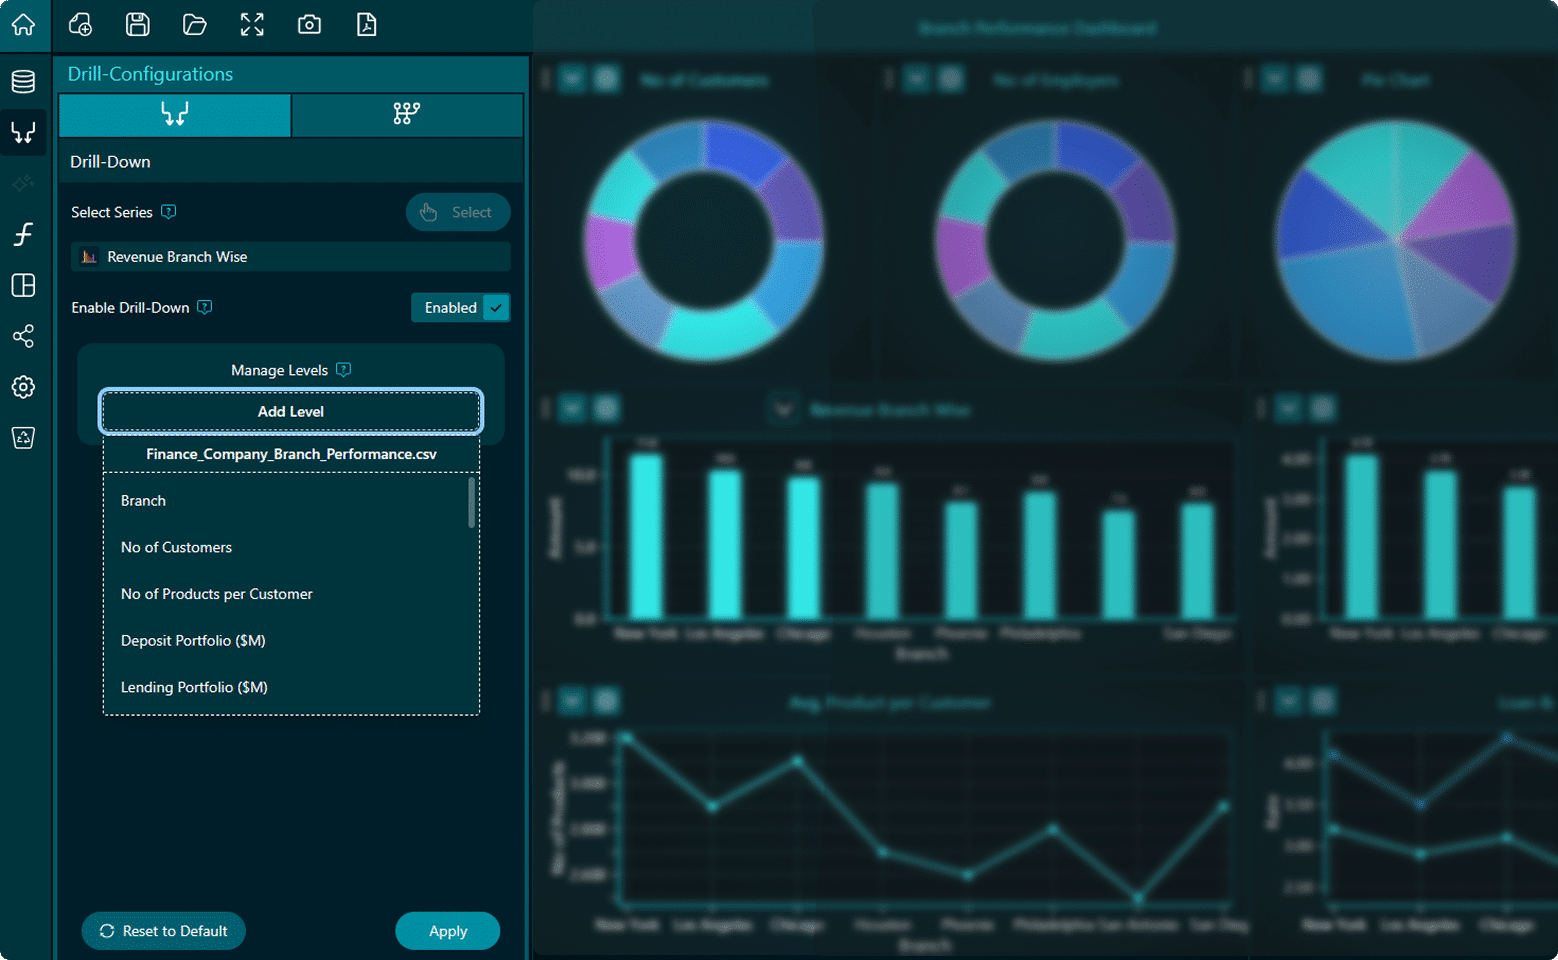This screenshot has width=1558, height=960.
Task: Switch to the hierarchy drill tab
Action: [406, 115]
